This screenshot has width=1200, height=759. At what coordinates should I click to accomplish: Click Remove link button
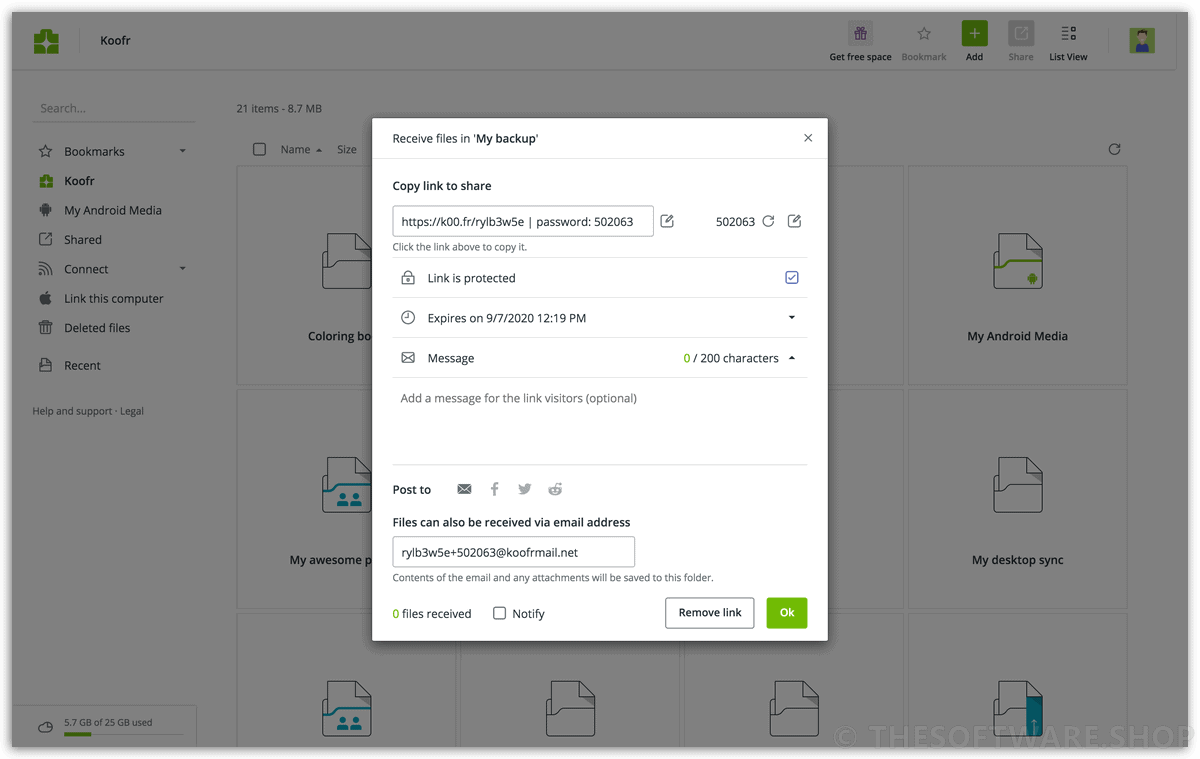[710, 613]
